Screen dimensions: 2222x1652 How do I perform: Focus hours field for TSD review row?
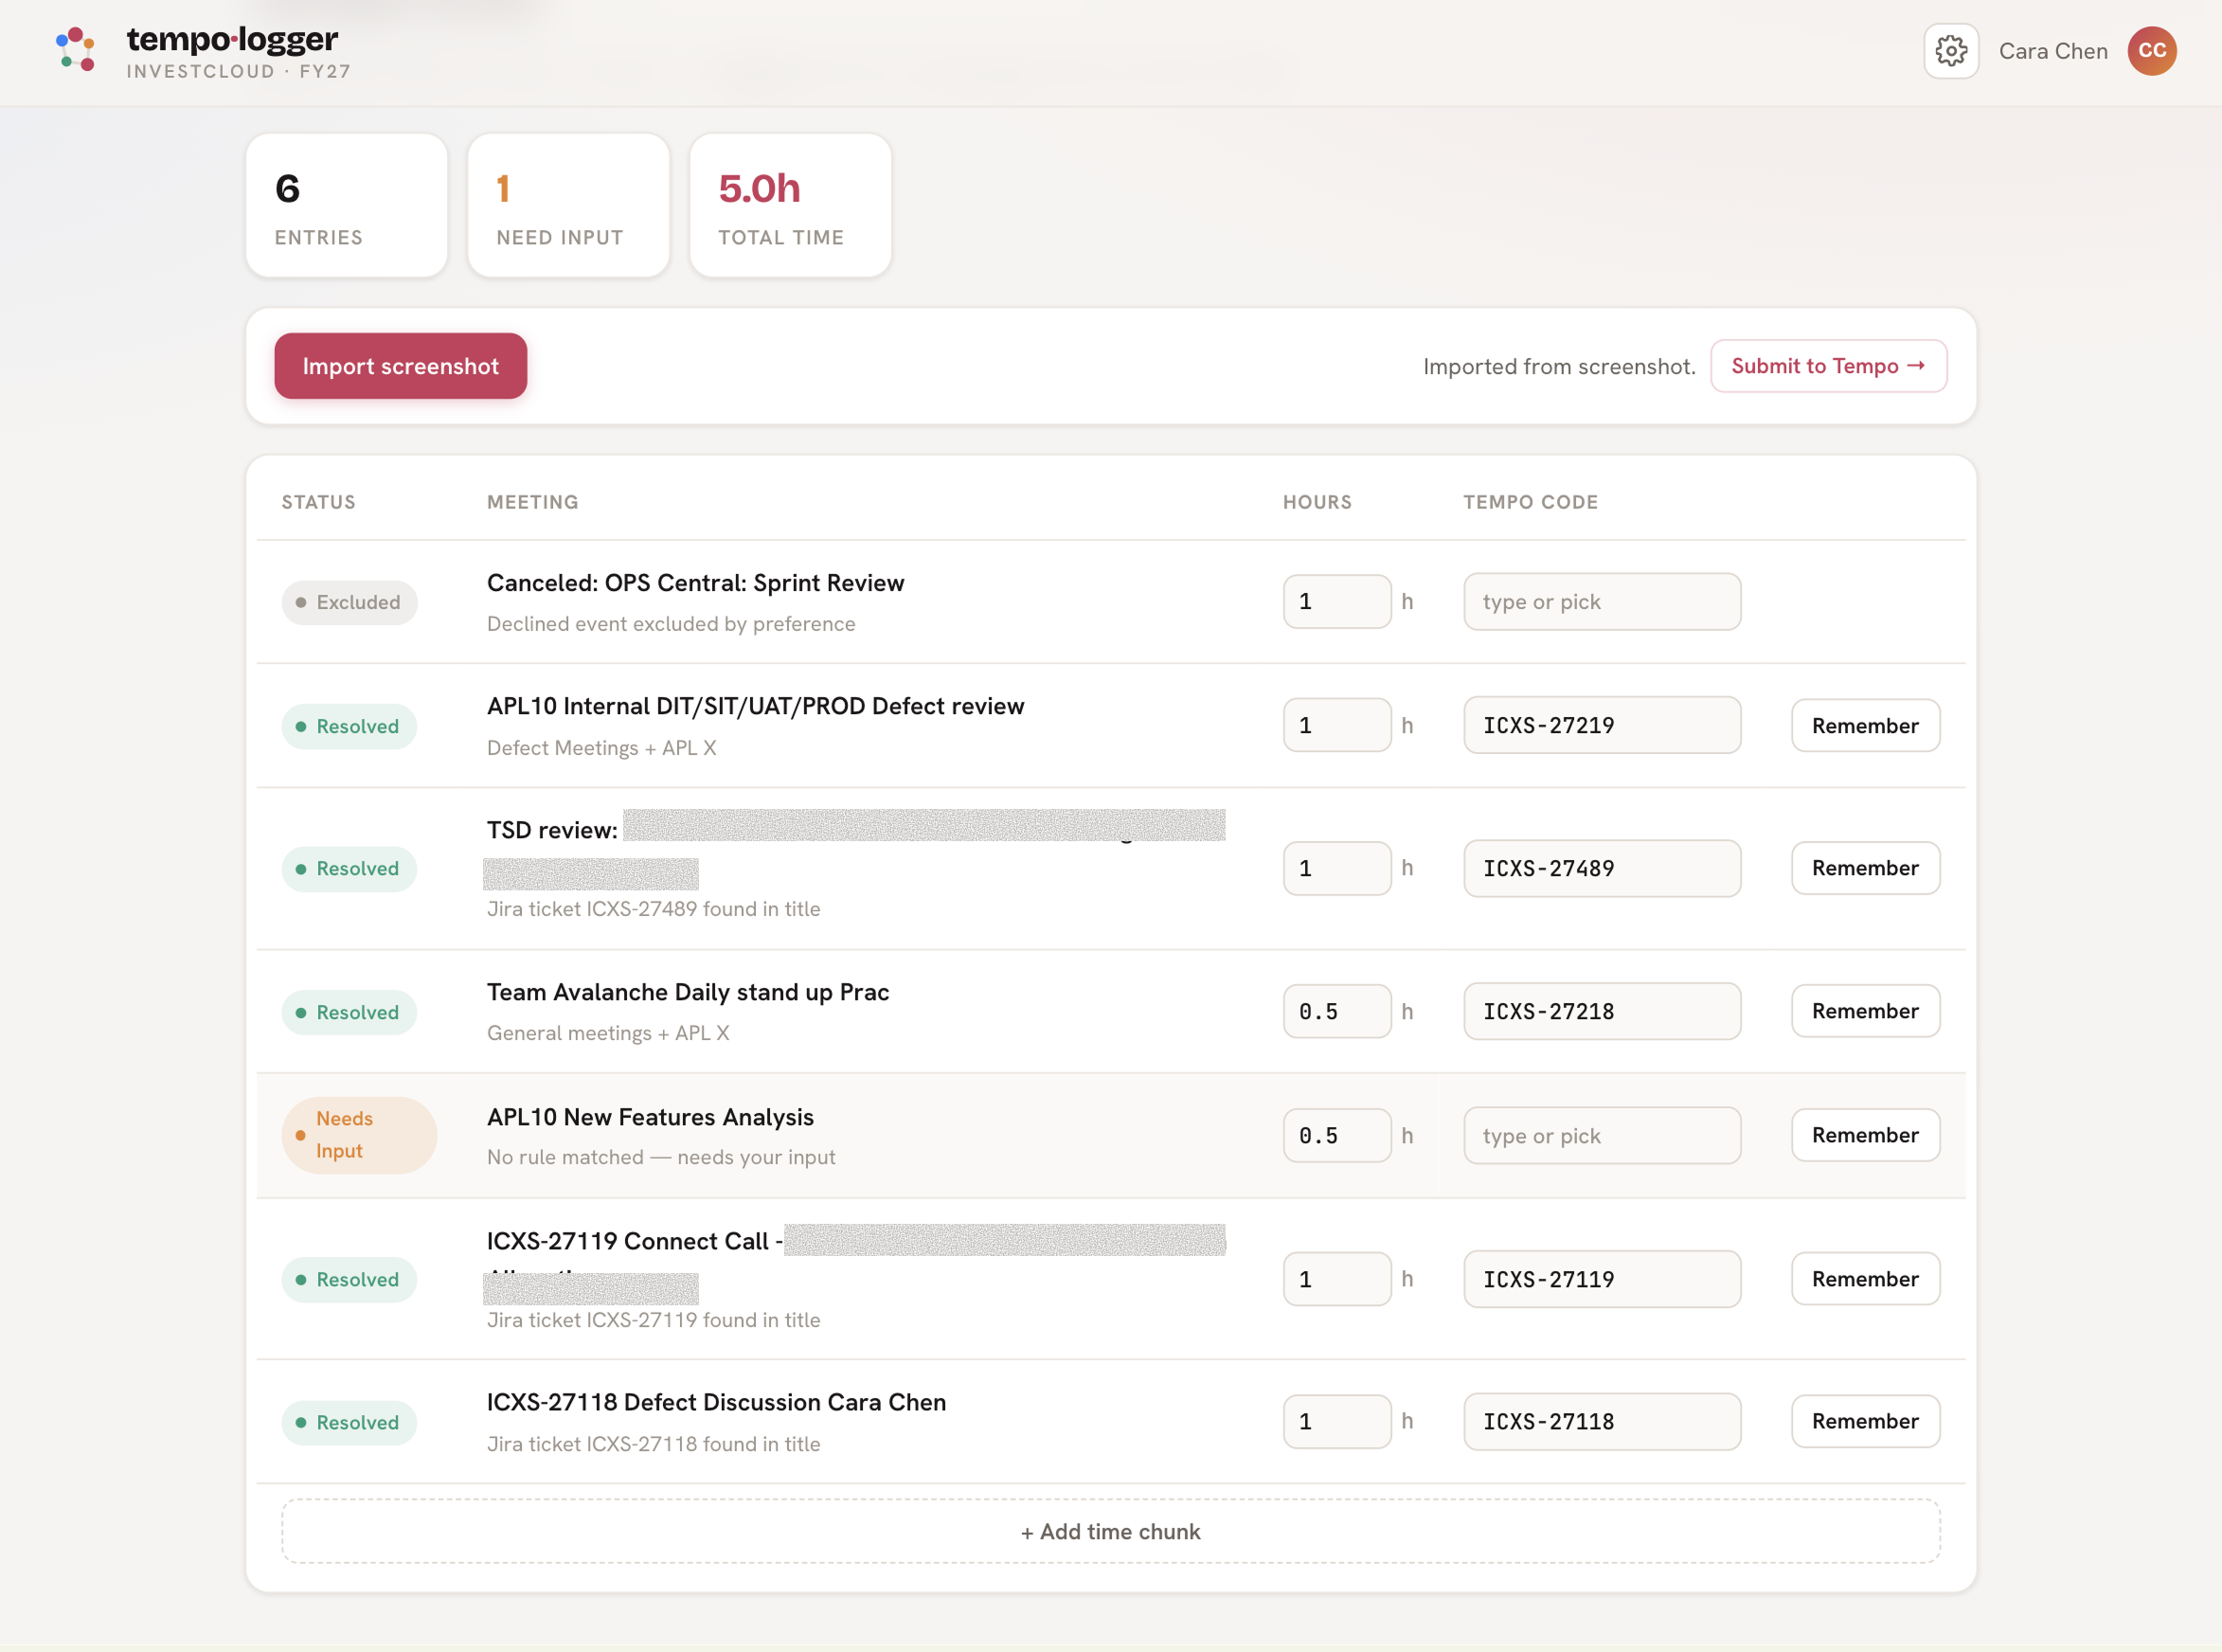point(1336,868)
